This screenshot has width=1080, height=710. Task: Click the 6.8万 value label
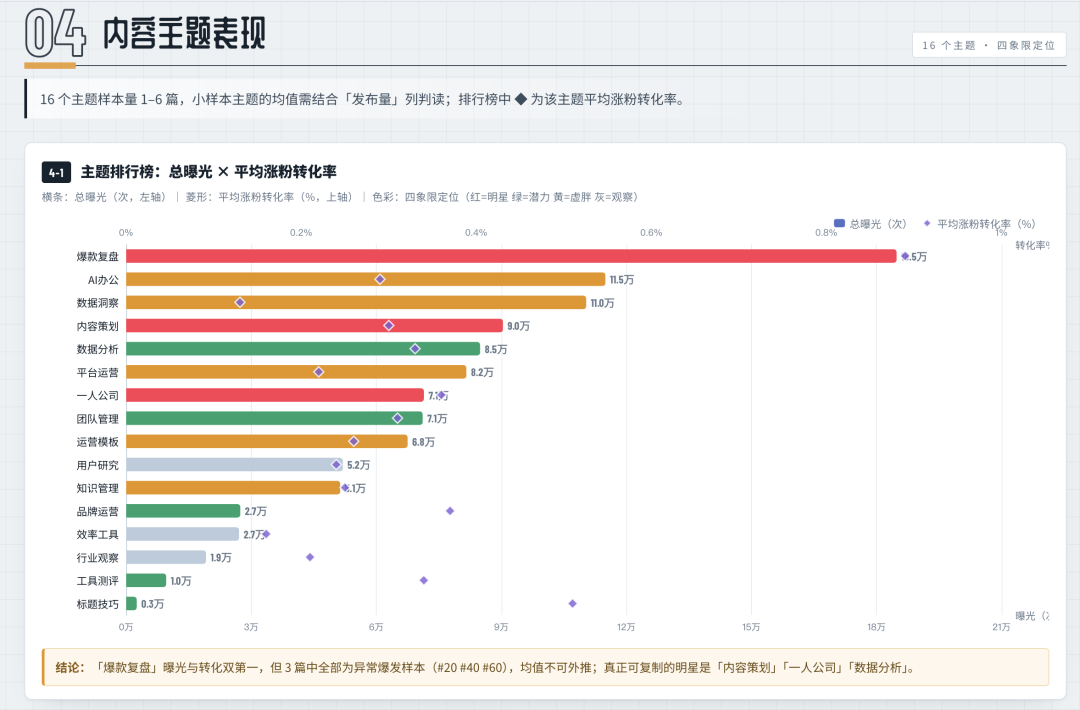pyautogui.click(x=424, y=442)
